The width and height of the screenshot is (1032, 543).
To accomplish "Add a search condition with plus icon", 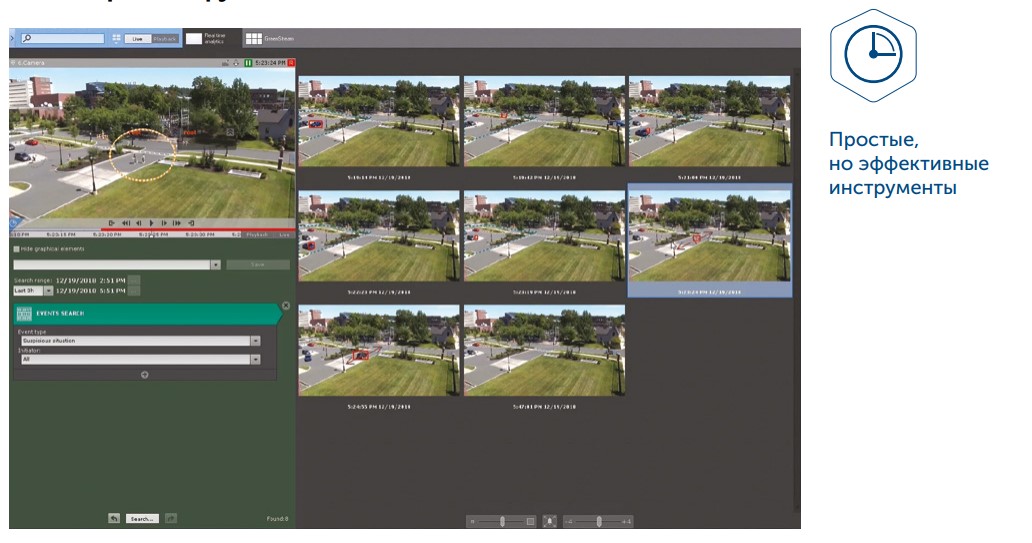I will 145,375.
